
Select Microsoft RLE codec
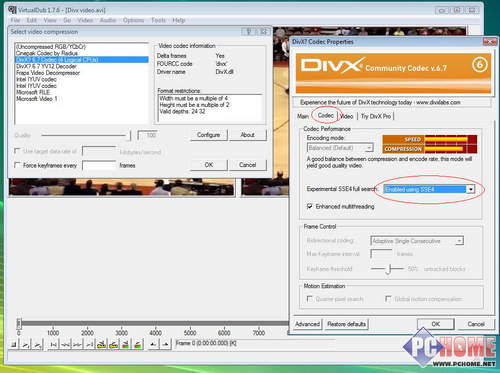[82, 92]
